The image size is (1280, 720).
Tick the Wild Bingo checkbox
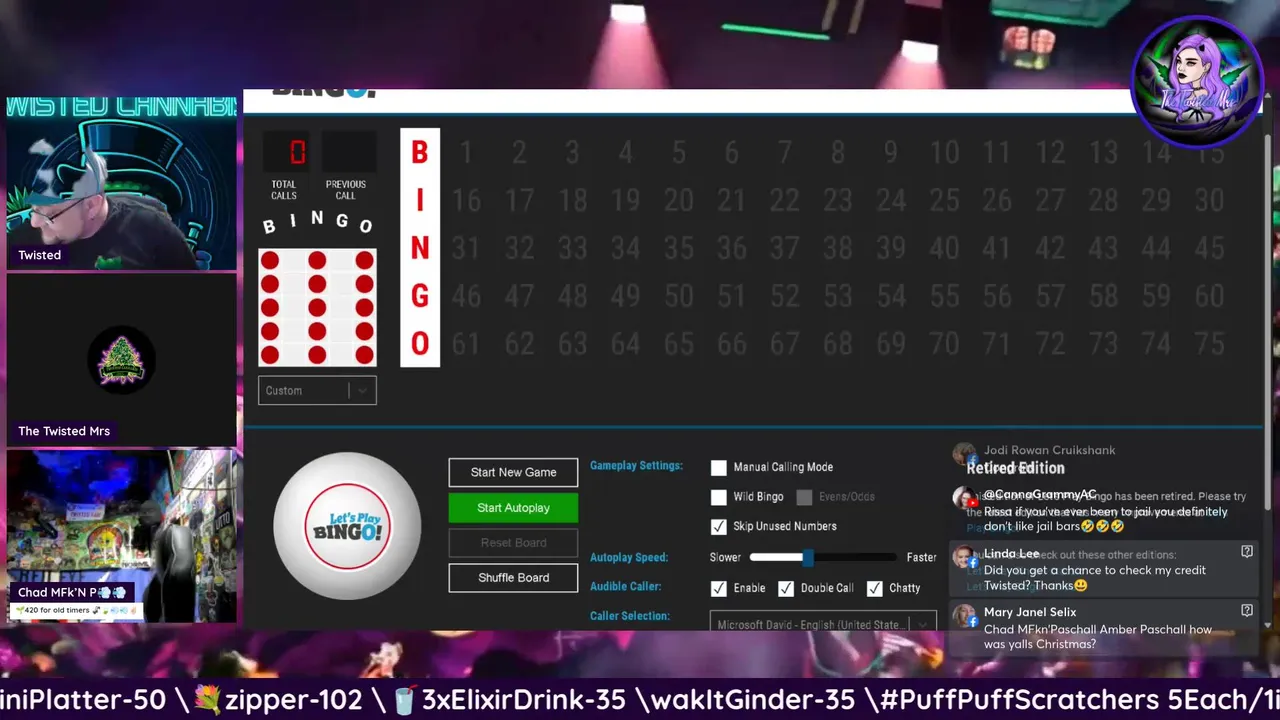[x=718, y=497]
